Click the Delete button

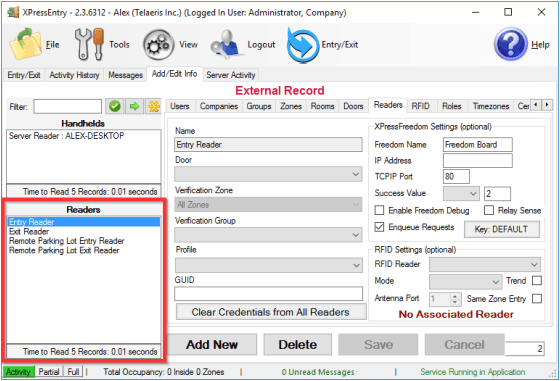(x=298, y=345)
